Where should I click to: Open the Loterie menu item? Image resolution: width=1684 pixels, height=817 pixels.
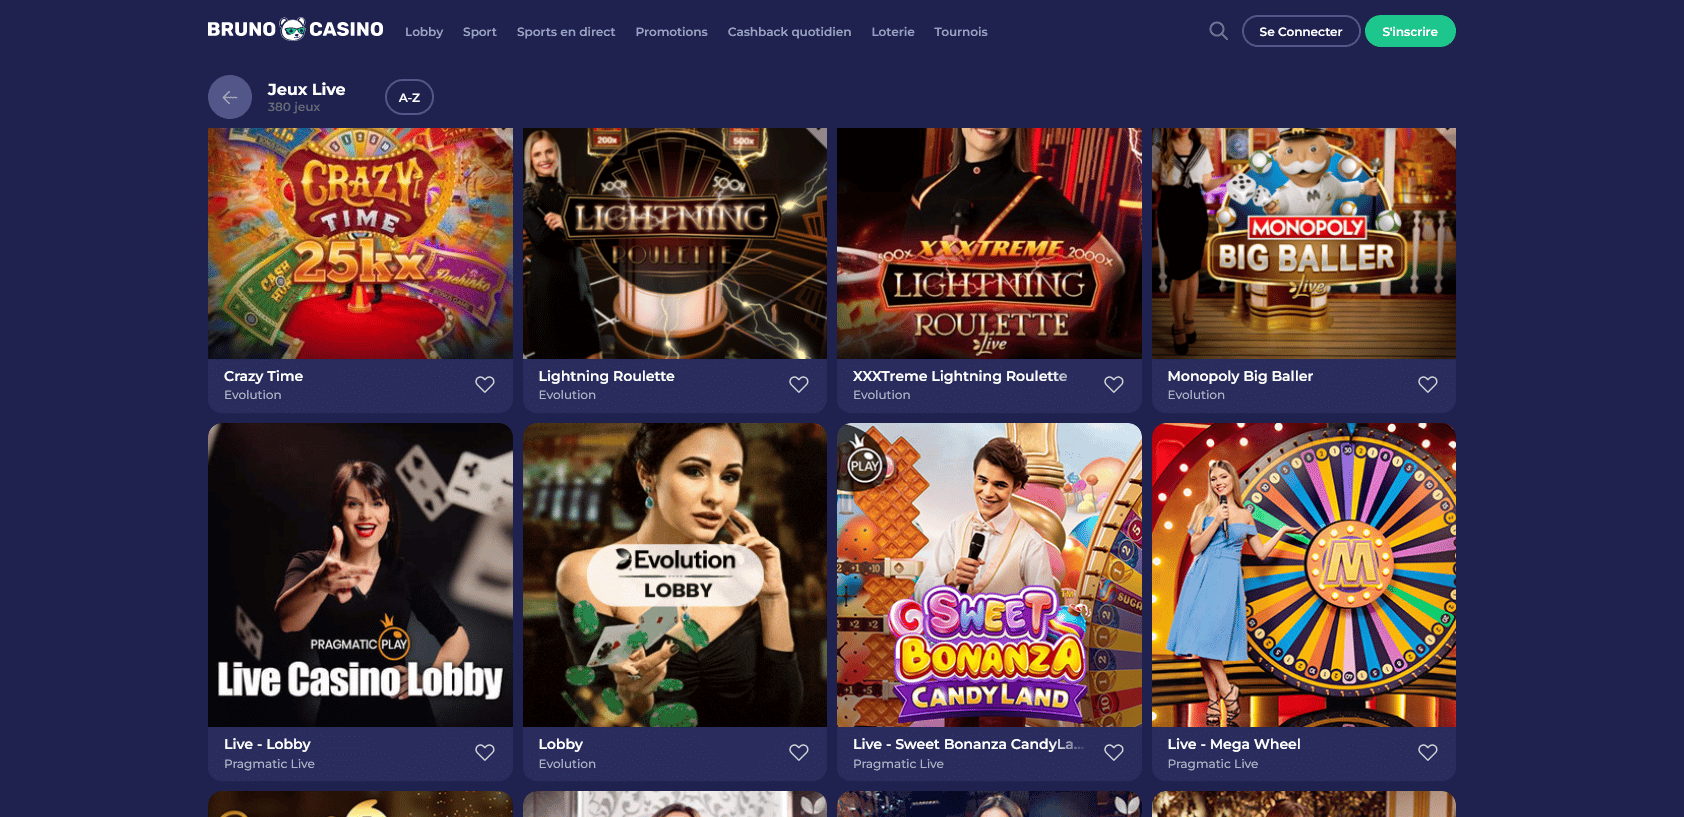coord(893,32)
